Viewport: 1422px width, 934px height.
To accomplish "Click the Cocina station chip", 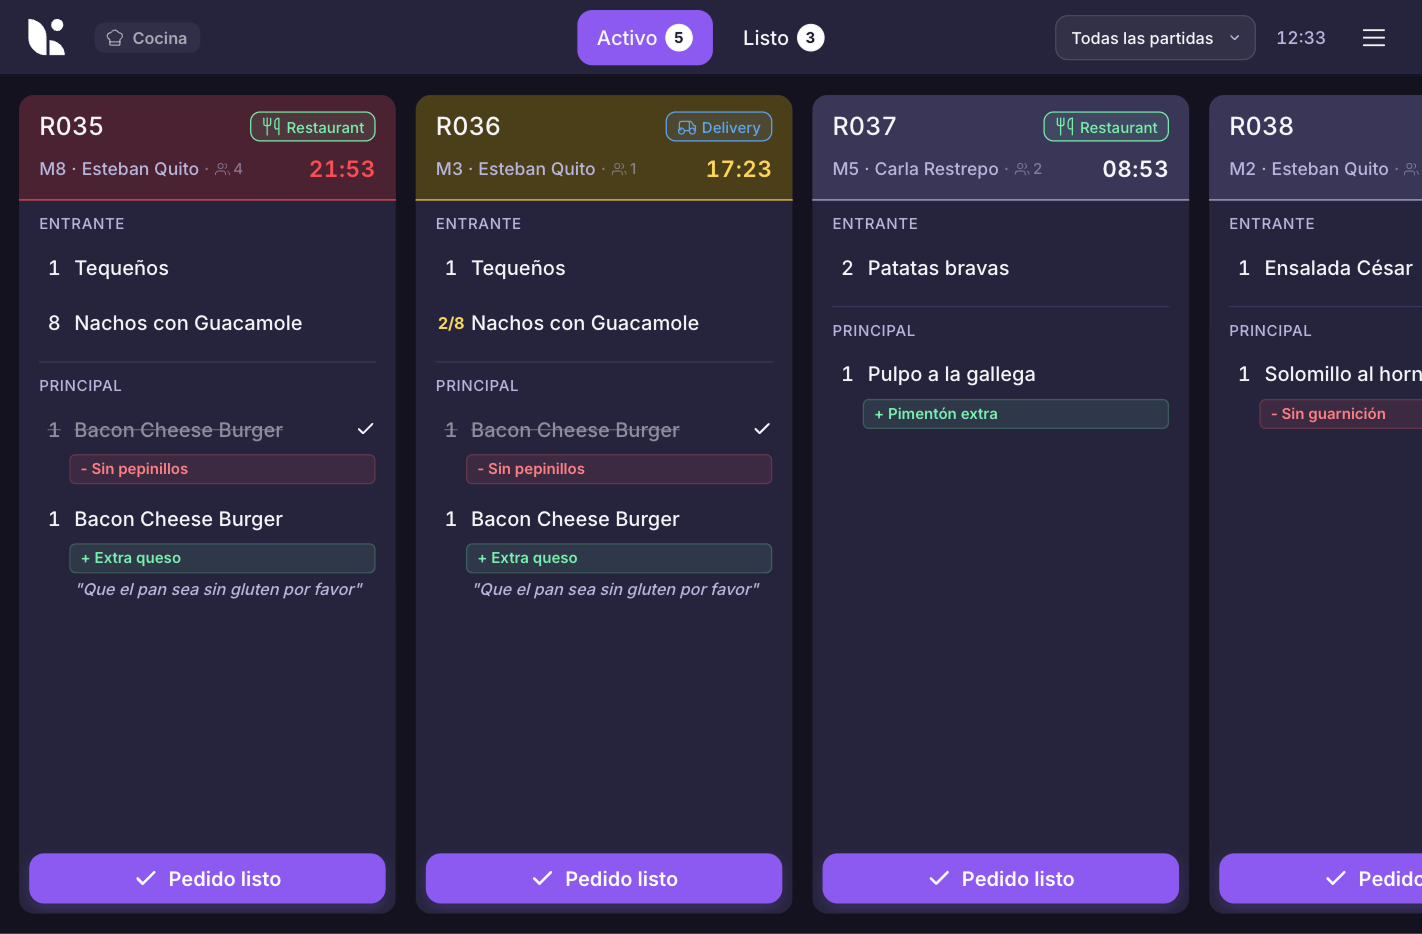I will pyautogui.click(x=147, y=38).
